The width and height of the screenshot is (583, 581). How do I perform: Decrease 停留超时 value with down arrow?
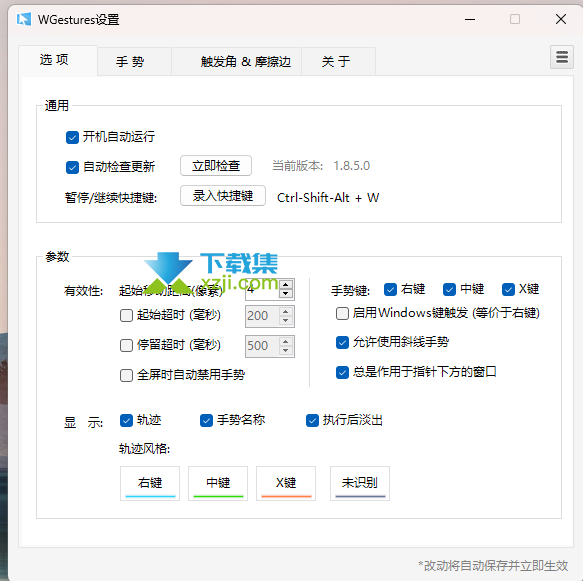tap(286, 351)
